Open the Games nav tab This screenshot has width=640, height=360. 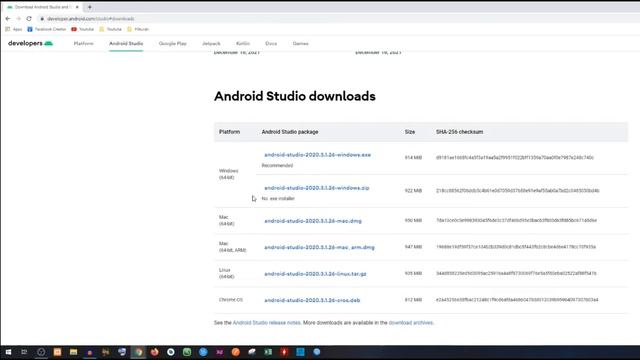coord(300,43)
